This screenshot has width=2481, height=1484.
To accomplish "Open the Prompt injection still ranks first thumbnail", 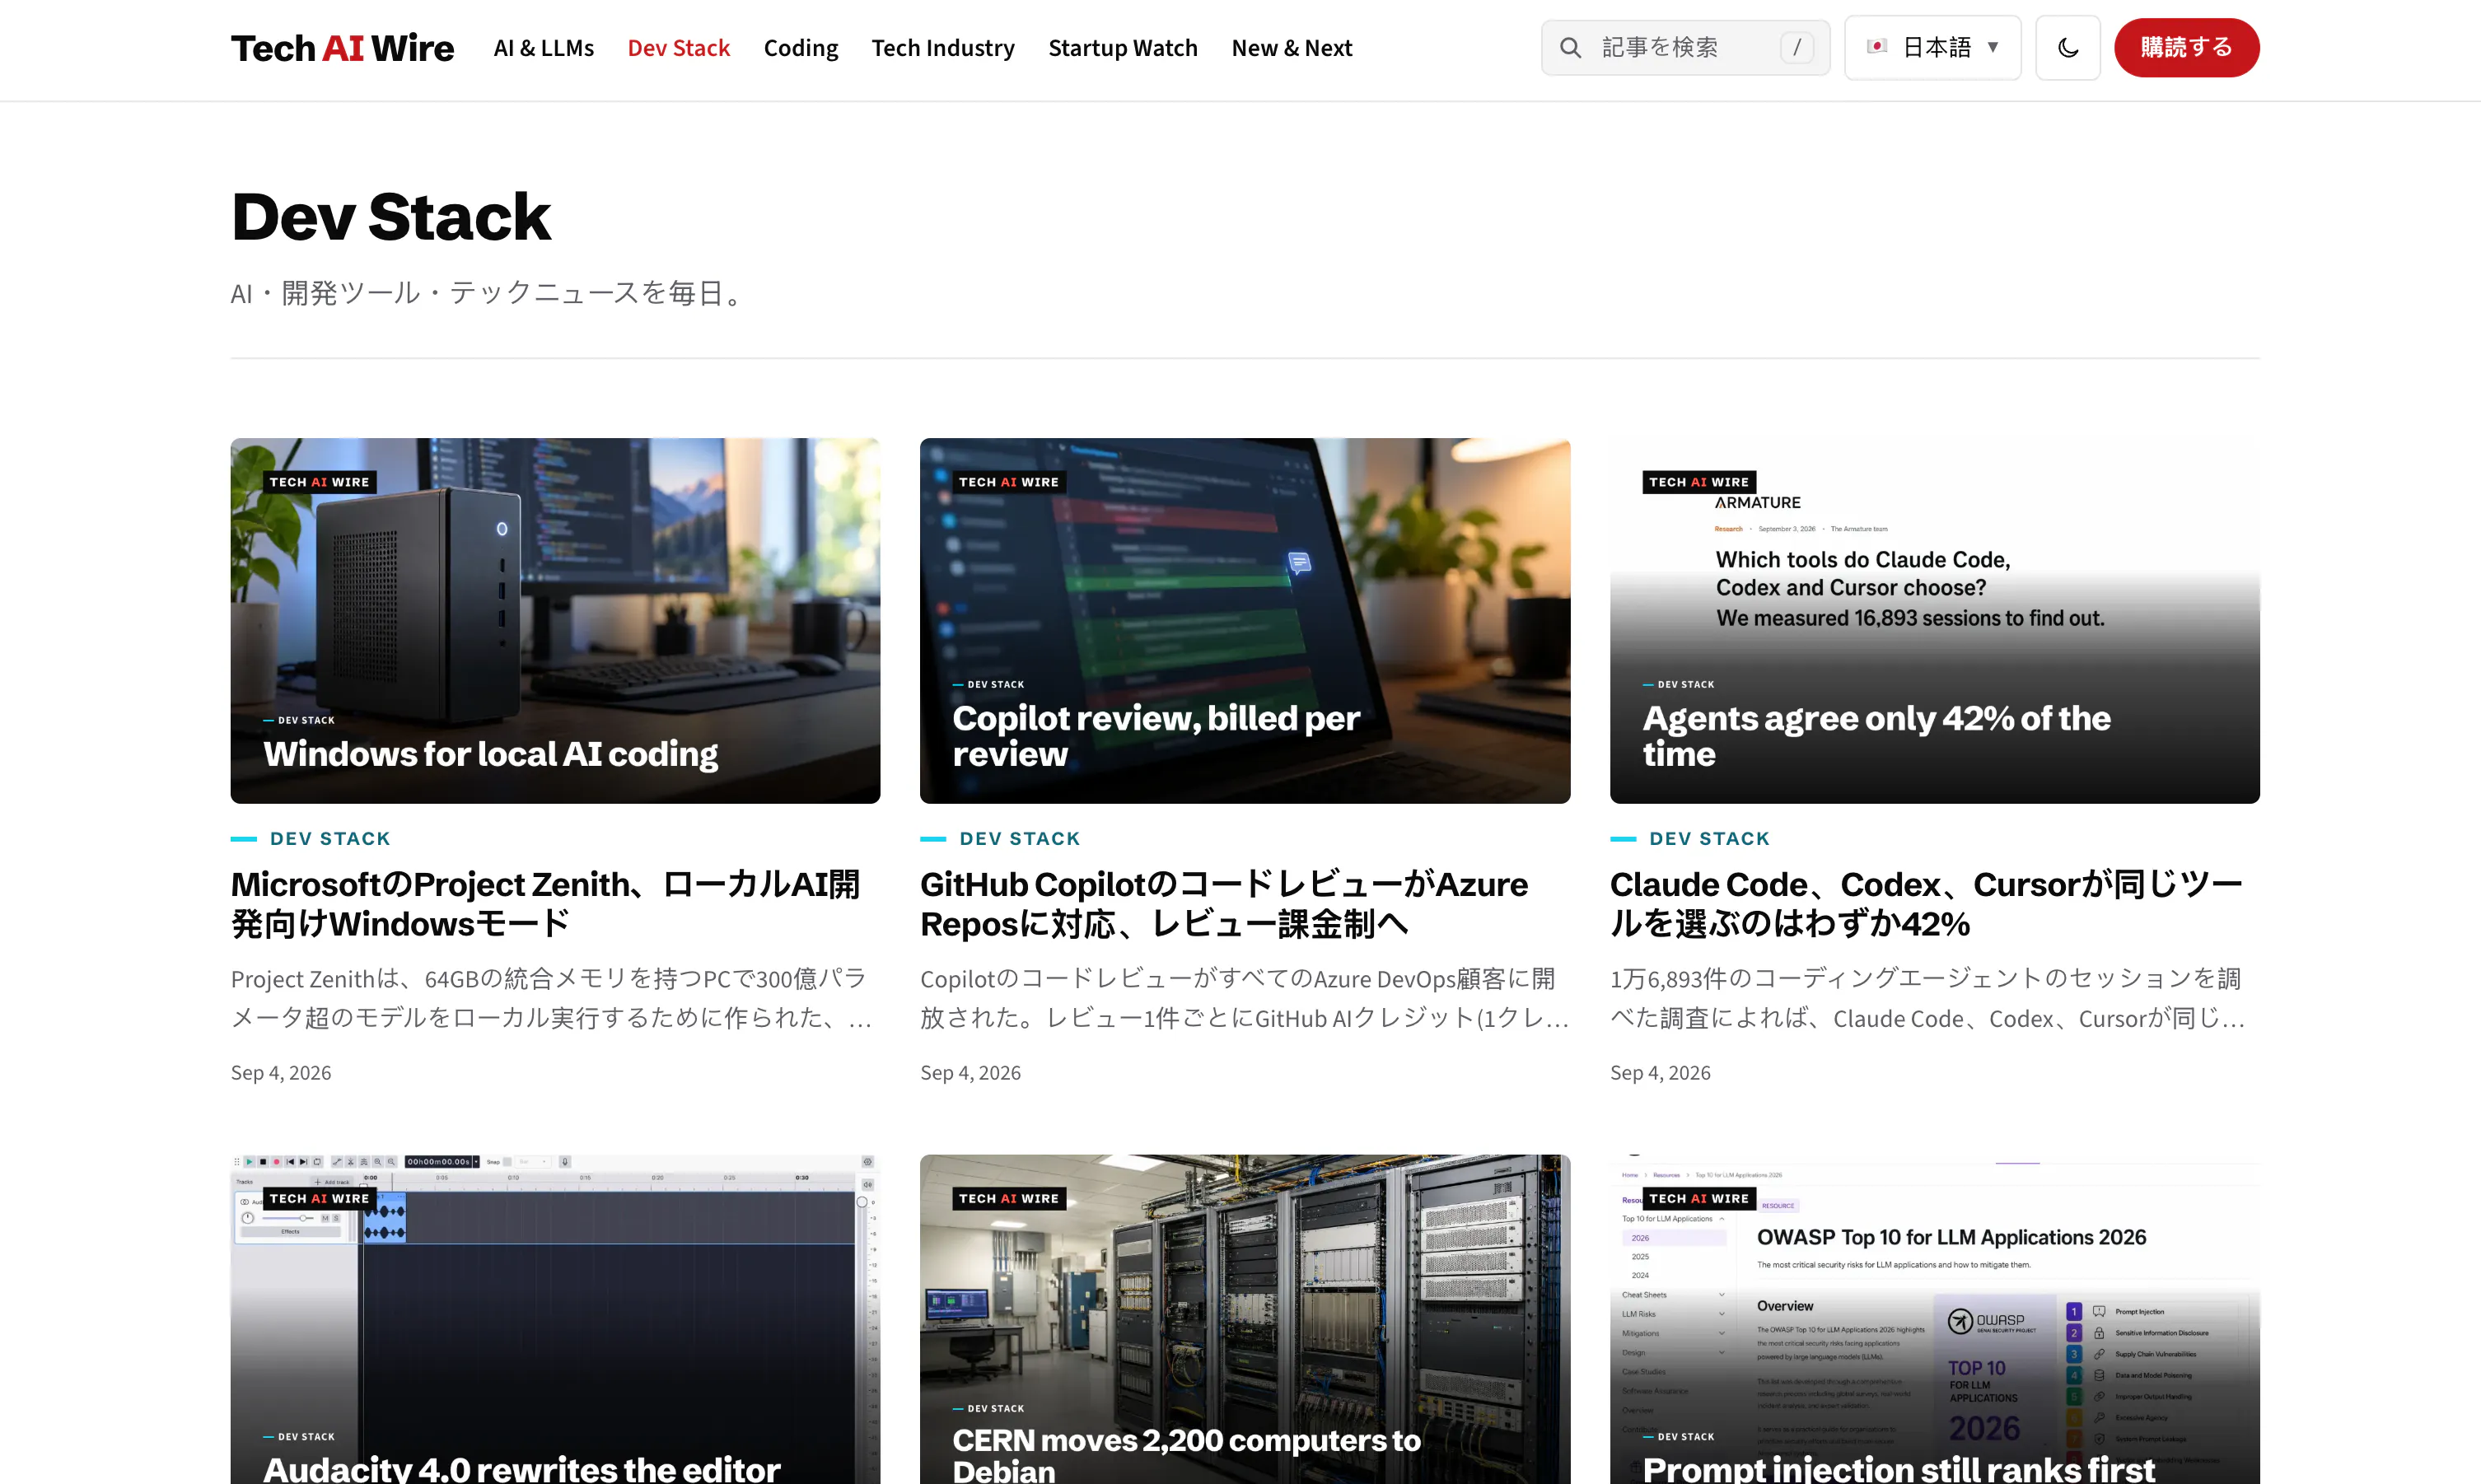I will coord(1934,1320).
